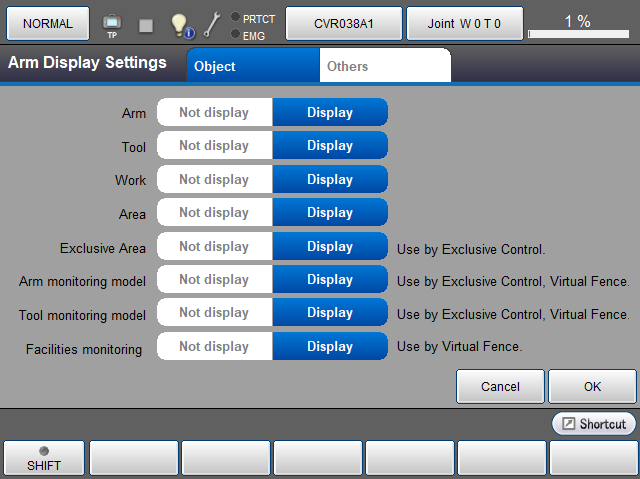
Task: Click the EMG indicator light
Action: coord(235,34)
